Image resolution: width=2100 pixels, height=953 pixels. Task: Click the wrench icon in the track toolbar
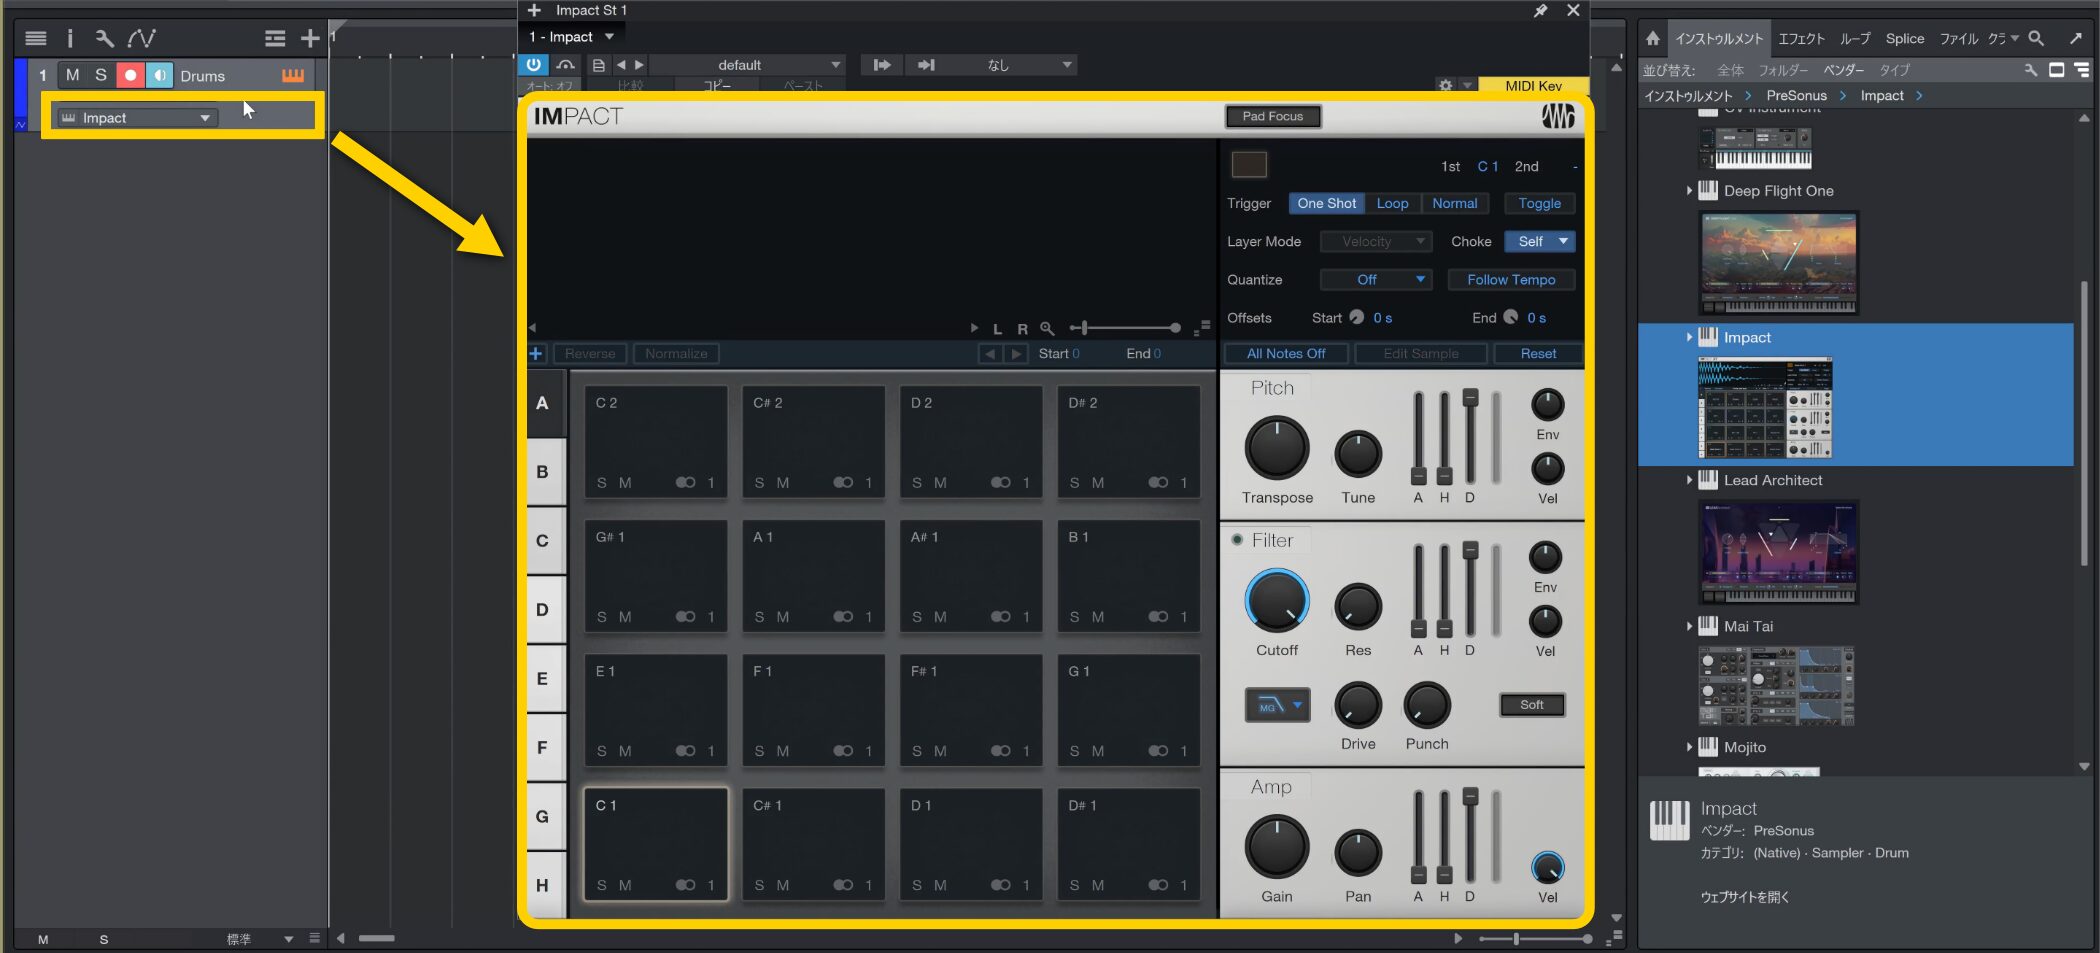(x=104, y=39)
